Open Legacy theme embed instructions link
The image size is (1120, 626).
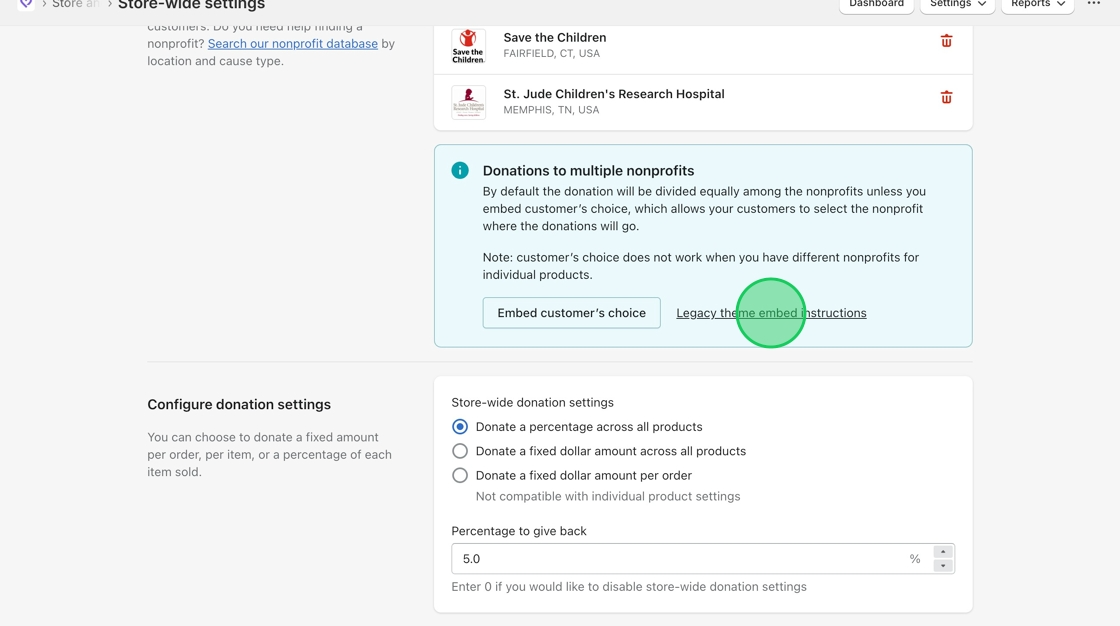coord(771,313)
